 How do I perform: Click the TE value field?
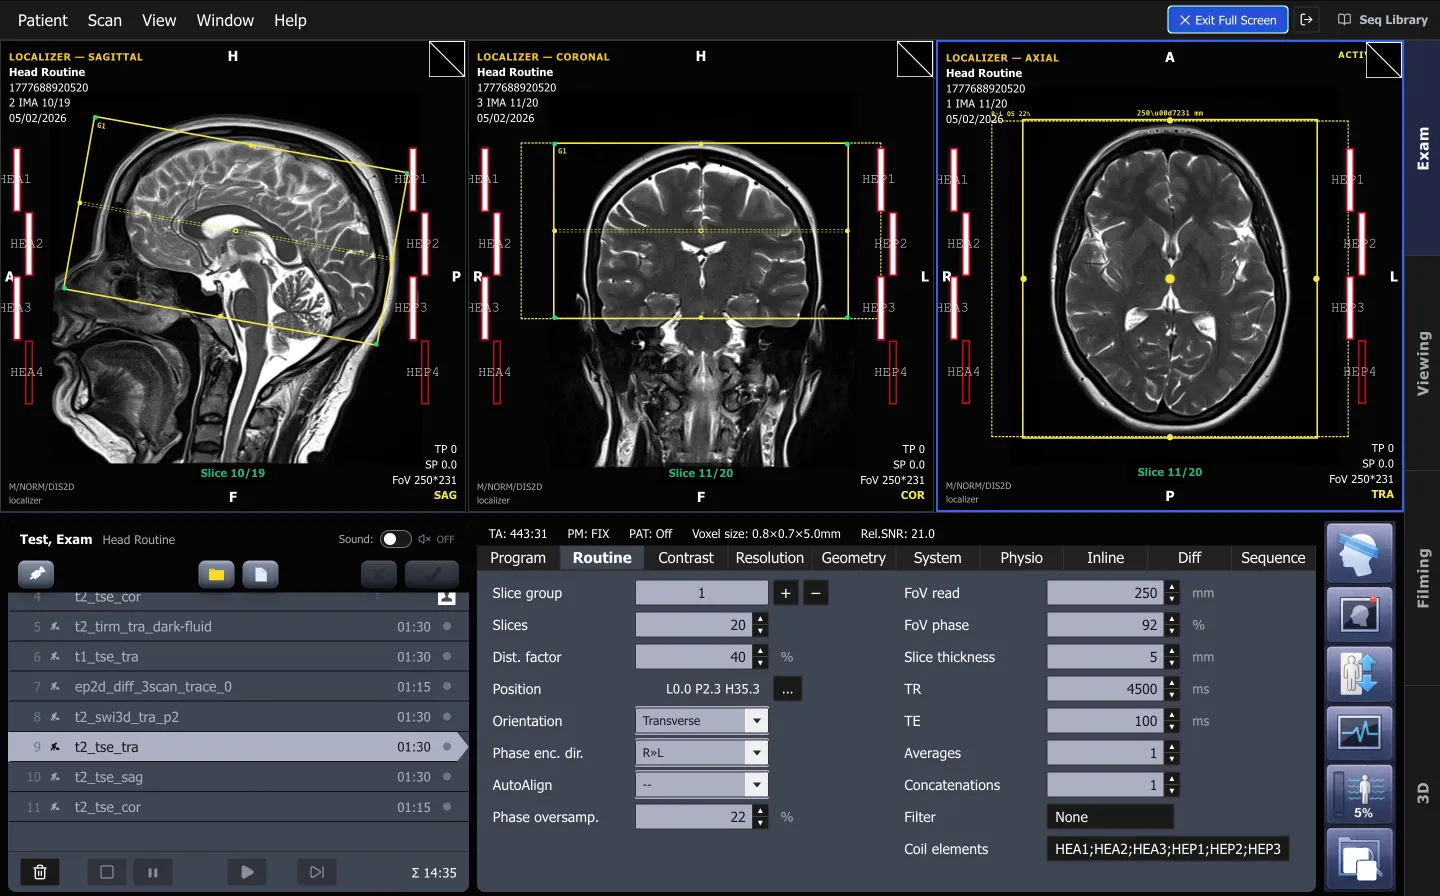click(1106, 721)
